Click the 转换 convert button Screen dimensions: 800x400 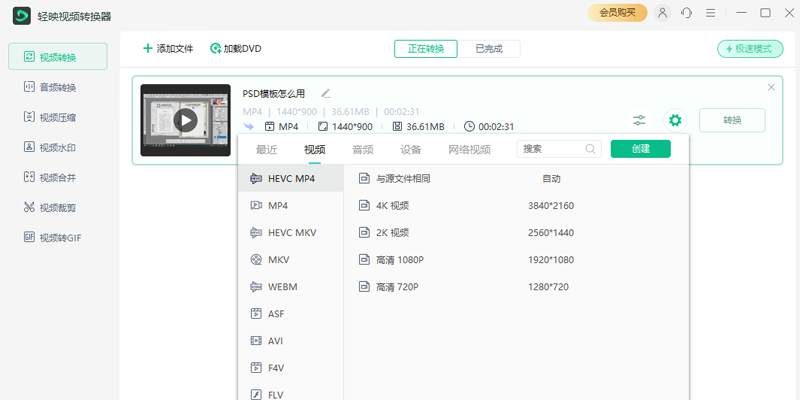[732, 120]
